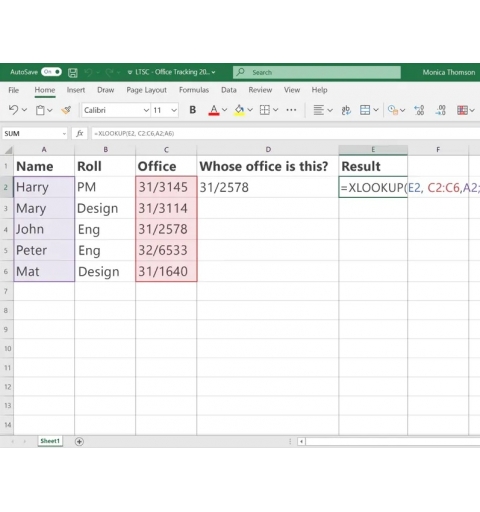This screenshot has width=480, height=512.
Task: Expand the Undo history dropdown
Action: 24,110
